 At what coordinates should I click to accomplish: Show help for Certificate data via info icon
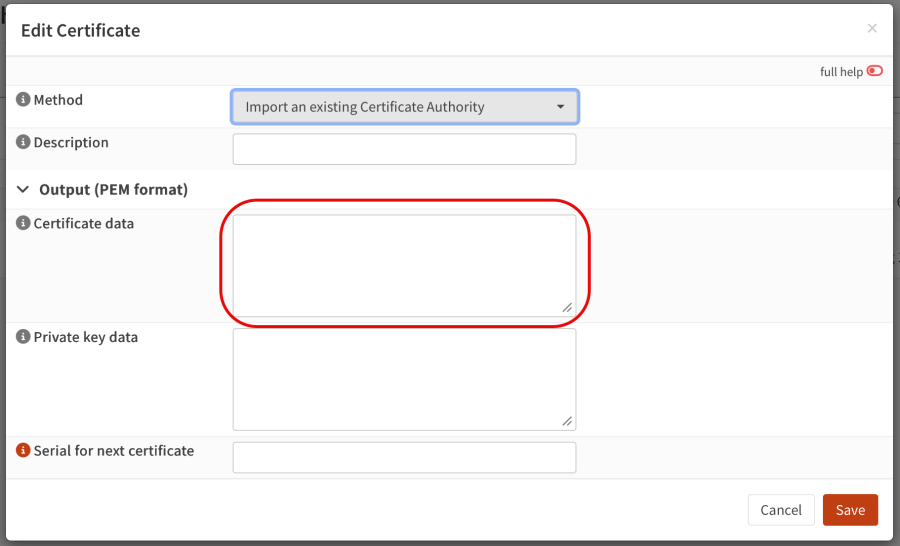tap(23, 224)
